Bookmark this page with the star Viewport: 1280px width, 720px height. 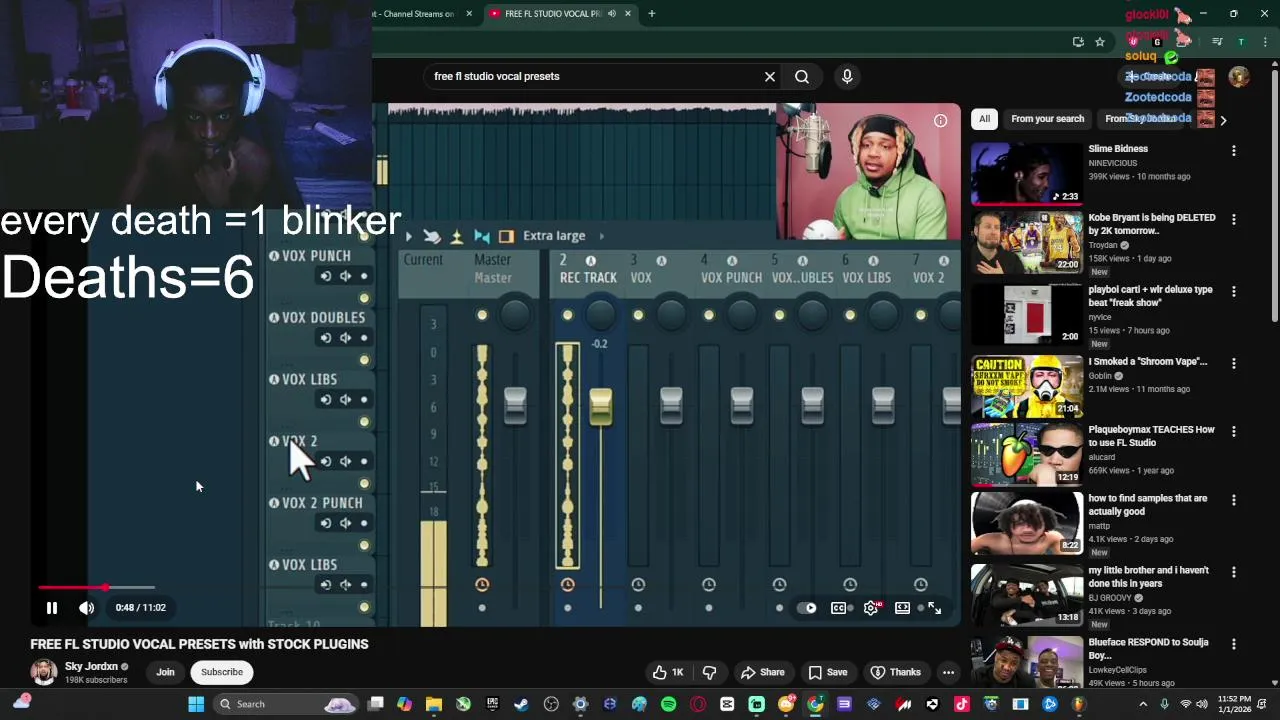(x=1100, y=42)
